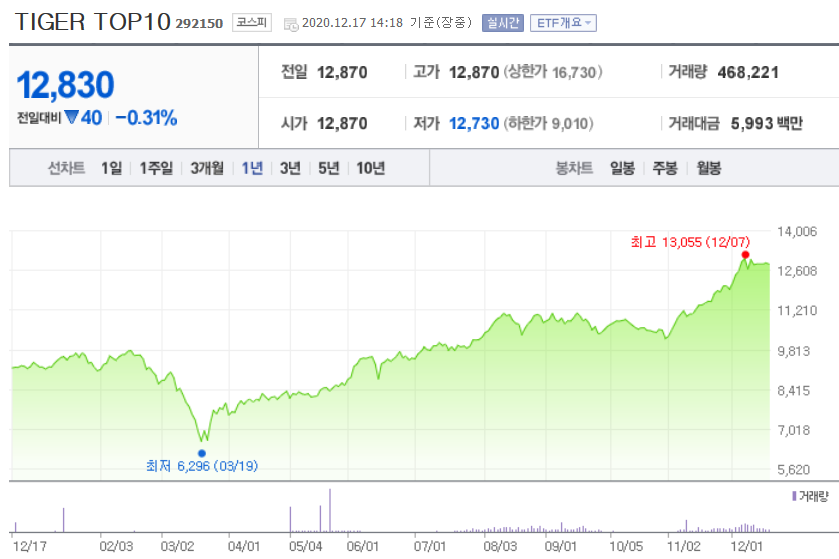Click the blue down-triangle change icon
The width and height of the screenshot is (839, 559).
pos(71,117)
